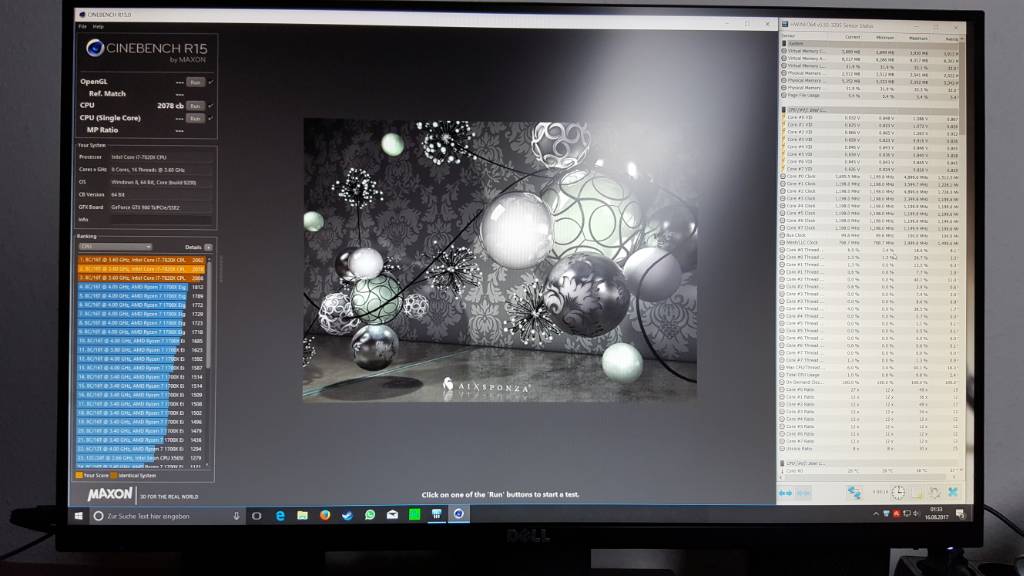Click the HWiNFO remote/network arrows icon
This screenshot has width=1024, height=576.
[x=854, y=493]
